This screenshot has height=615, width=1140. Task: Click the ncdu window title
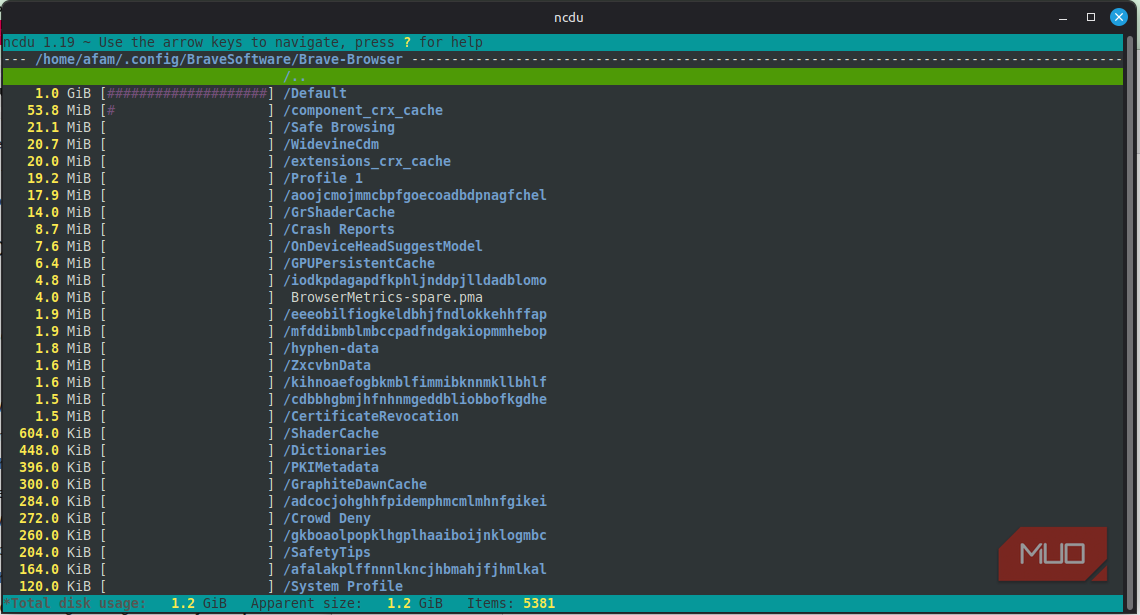(x=569, y=17)
